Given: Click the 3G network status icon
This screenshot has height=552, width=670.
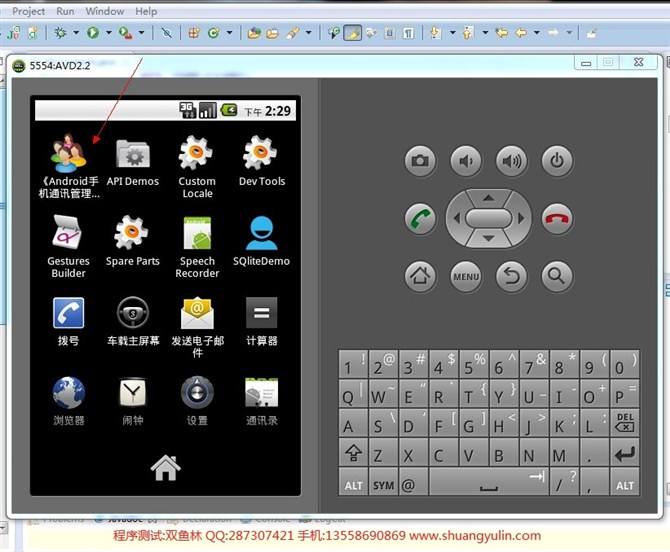Looking at the screenshot, I should (x=187, y=110).
